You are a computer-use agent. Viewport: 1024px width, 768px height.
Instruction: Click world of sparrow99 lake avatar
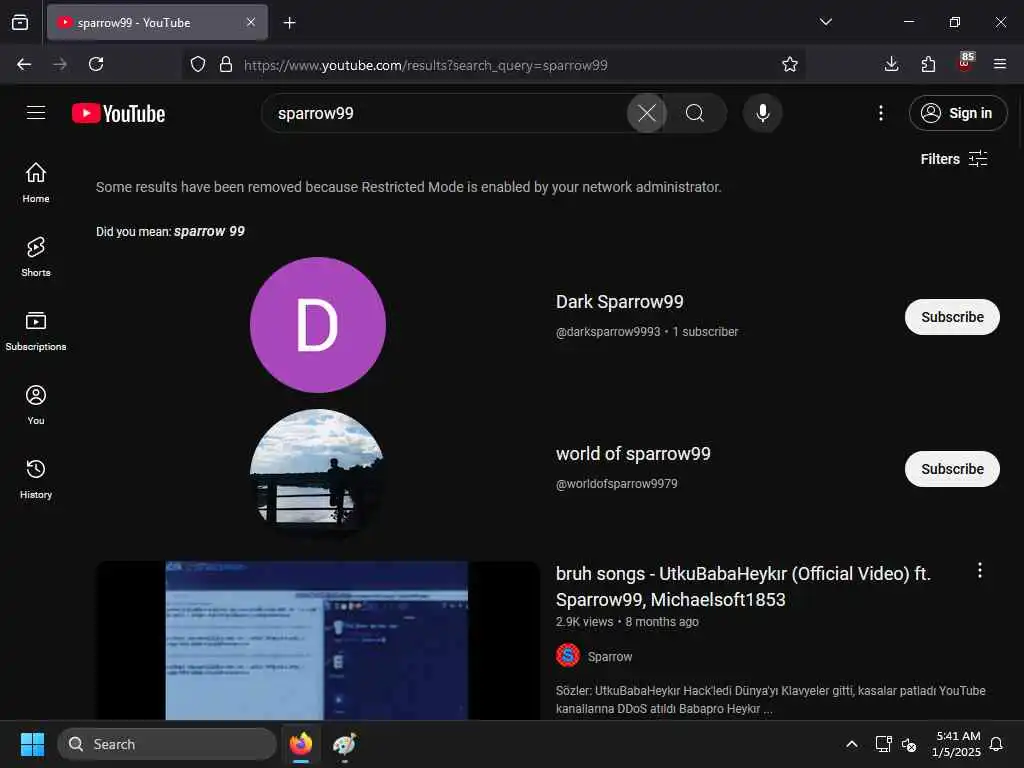coord(317,475)
